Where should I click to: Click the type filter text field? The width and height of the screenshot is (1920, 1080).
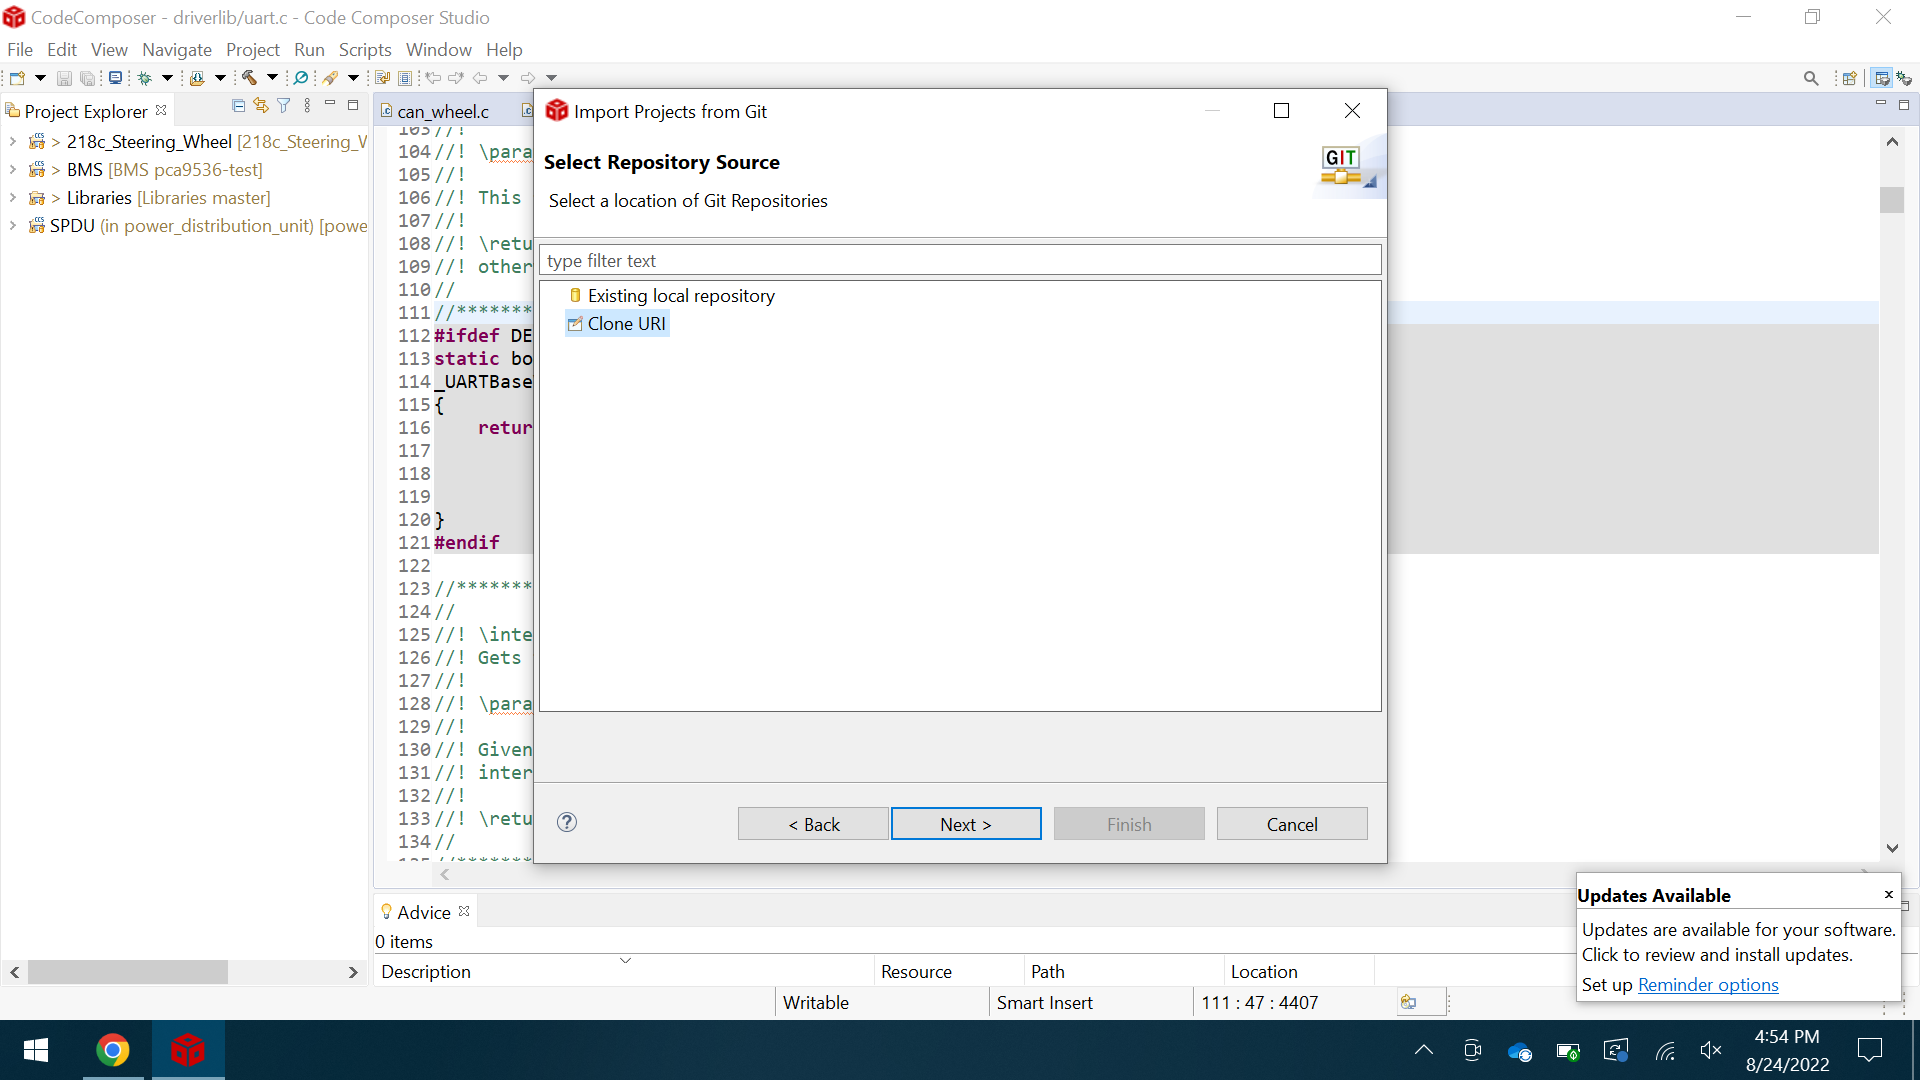coord(959,261)
